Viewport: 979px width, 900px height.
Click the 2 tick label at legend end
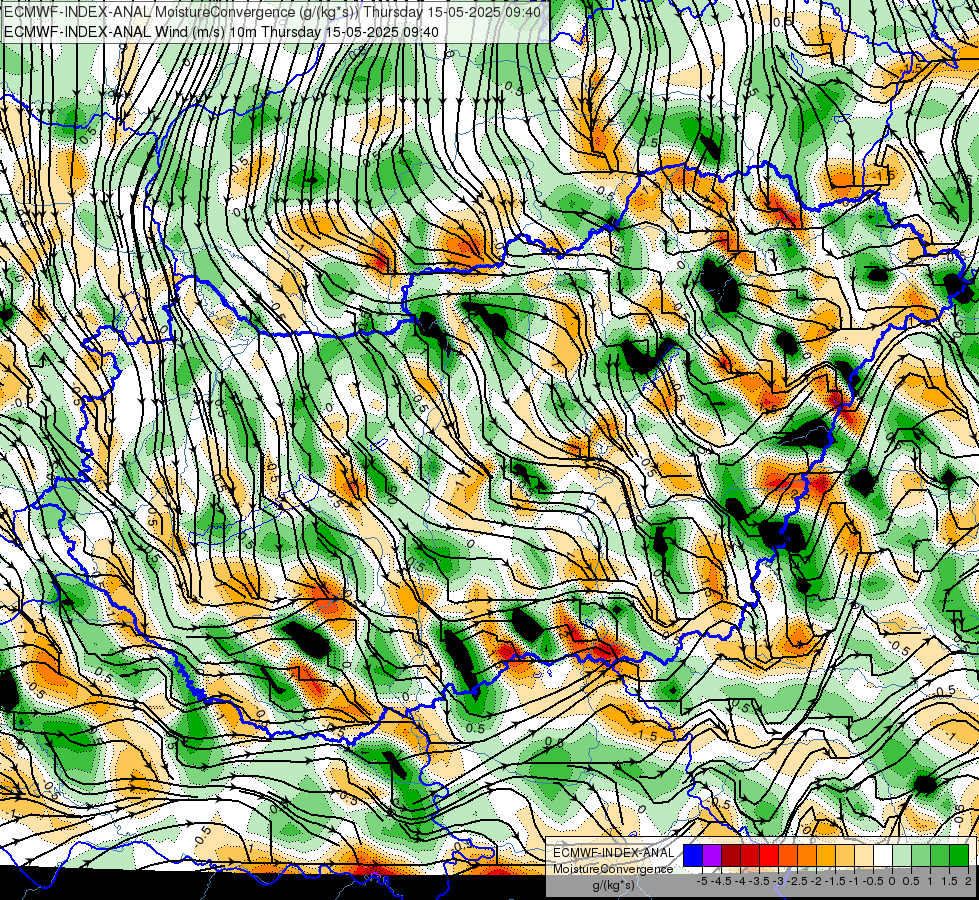pyautogui.click(x=968, y=881)
